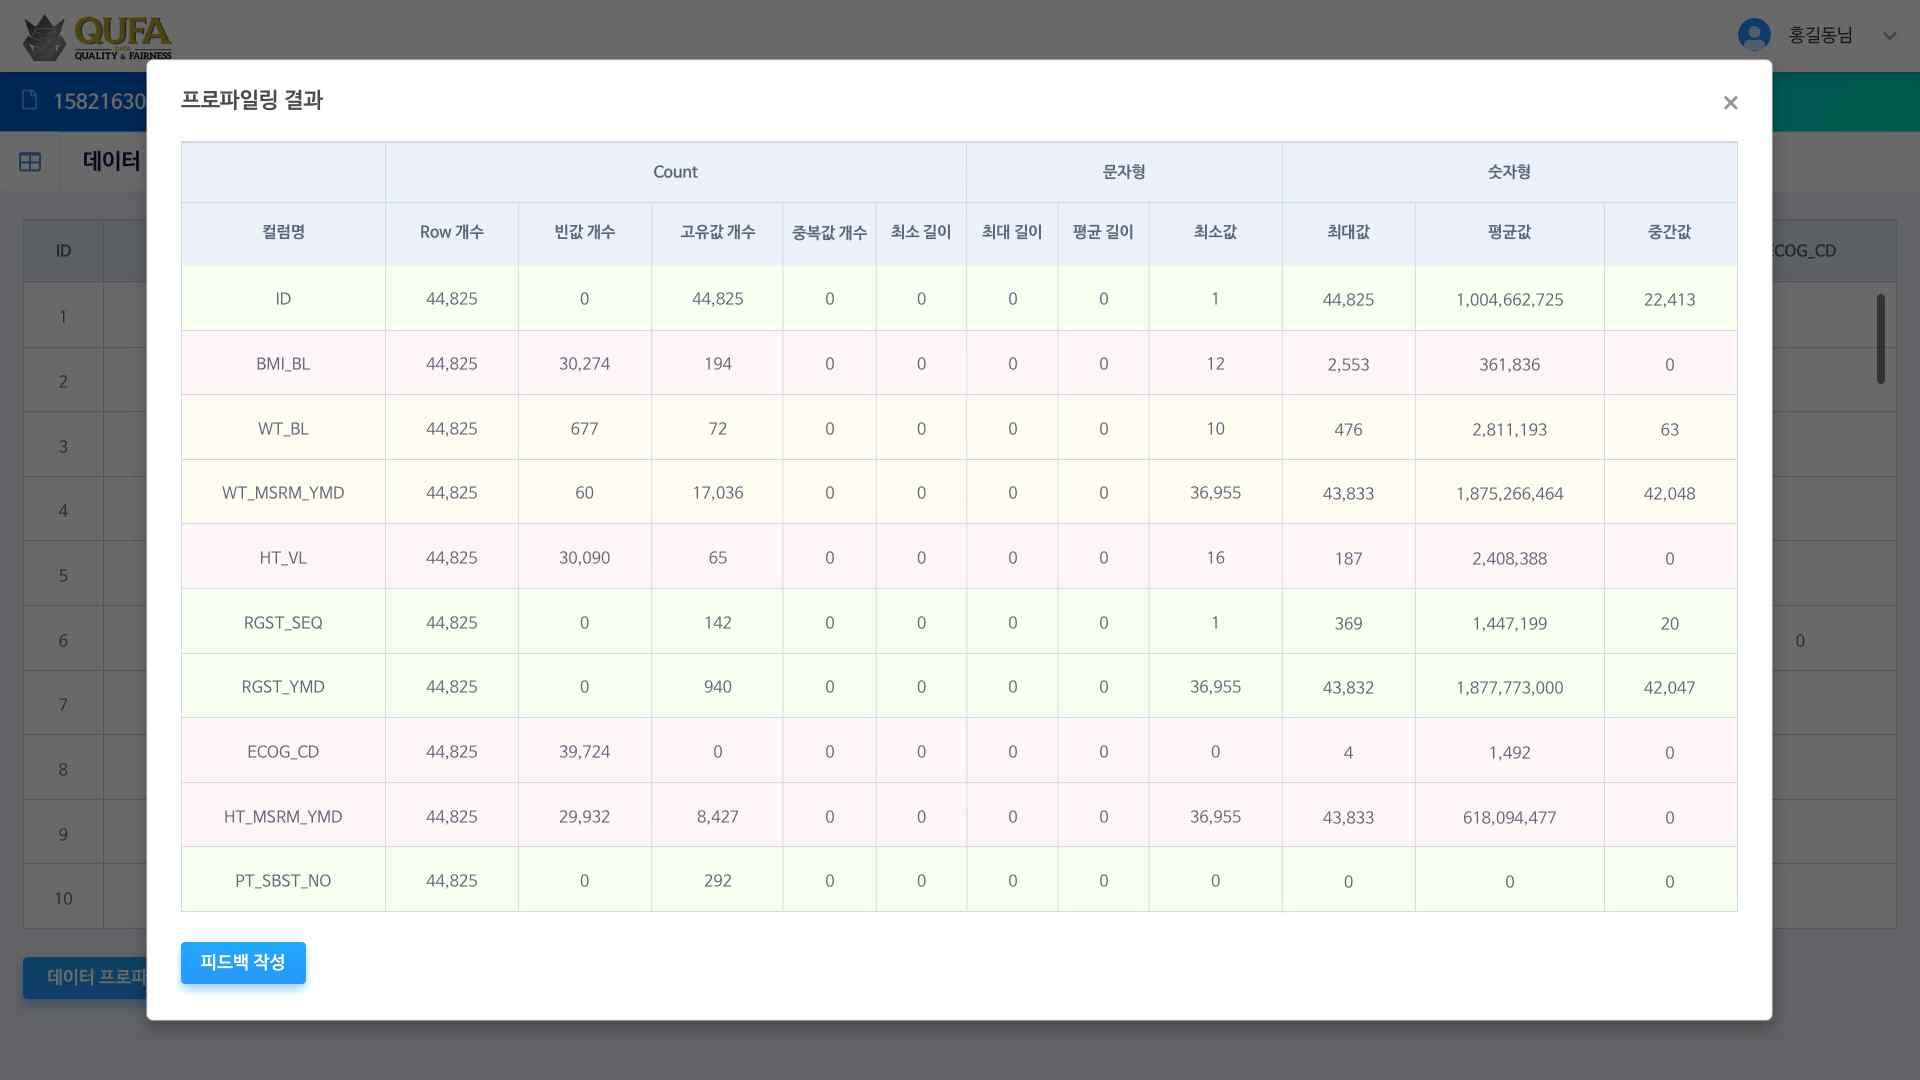The width and height of the screenshot is (1920, 1080).
Task: Click the 중간값 column header
Action: (x=1669, y=232)
